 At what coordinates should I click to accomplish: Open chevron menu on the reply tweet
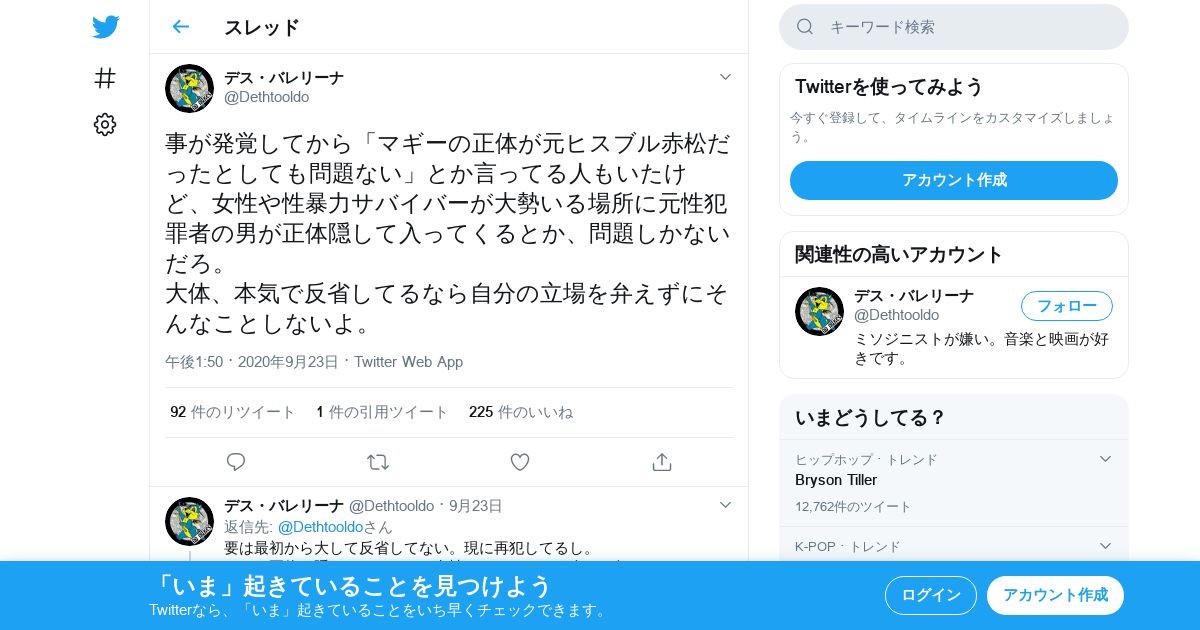[726, 505]
